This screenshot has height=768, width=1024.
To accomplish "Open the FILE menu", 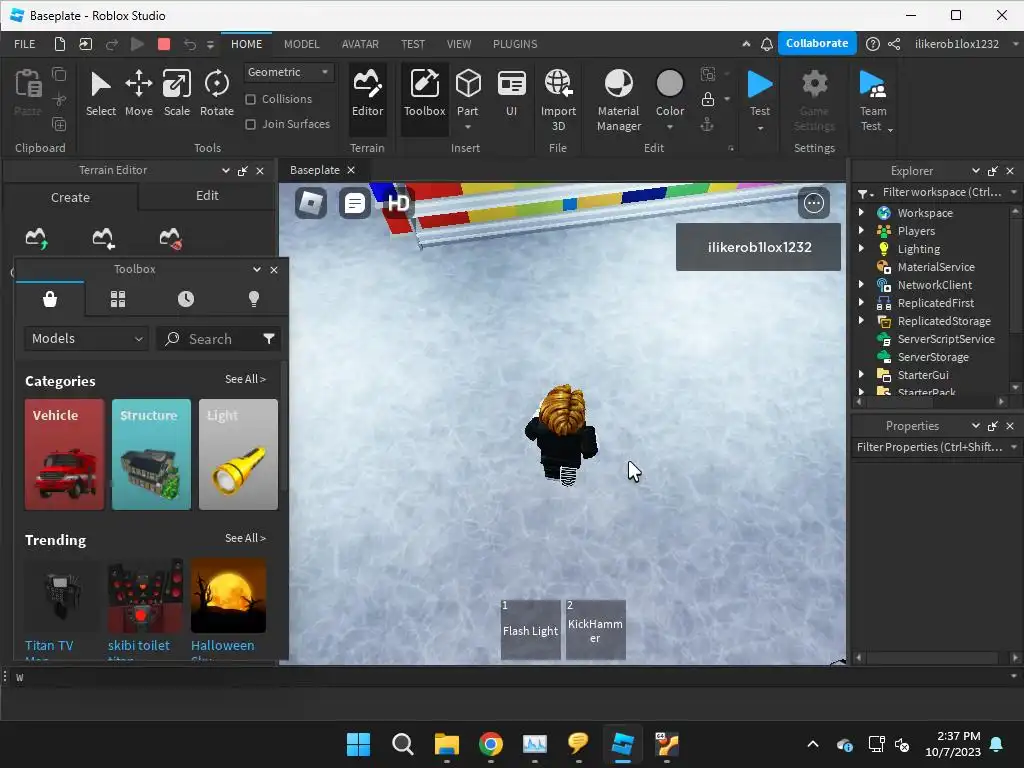I will coord(25,44).
